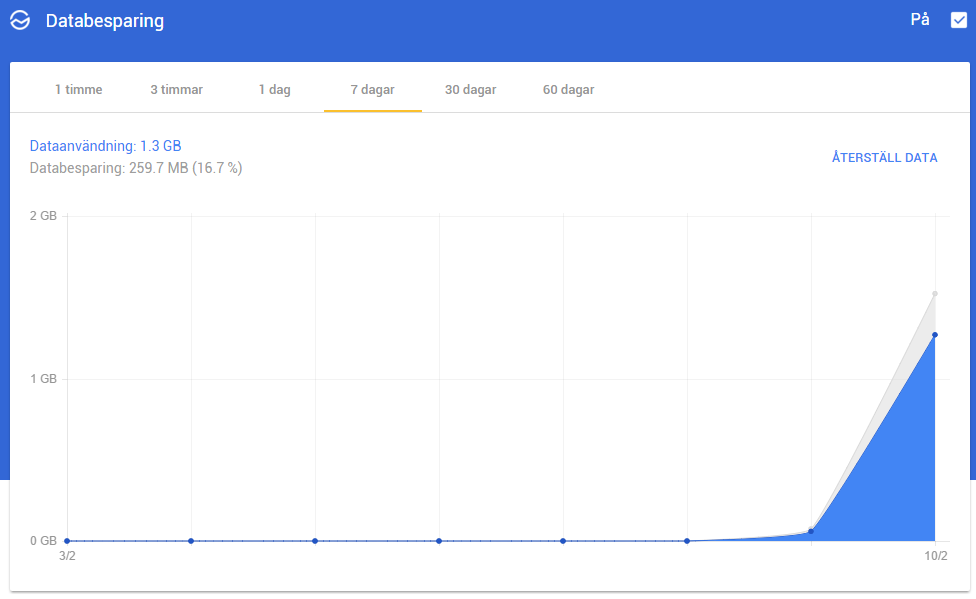Screen dimensions: 976x599
Task: Select the 7 dagar tab
Action: point(372,90)
